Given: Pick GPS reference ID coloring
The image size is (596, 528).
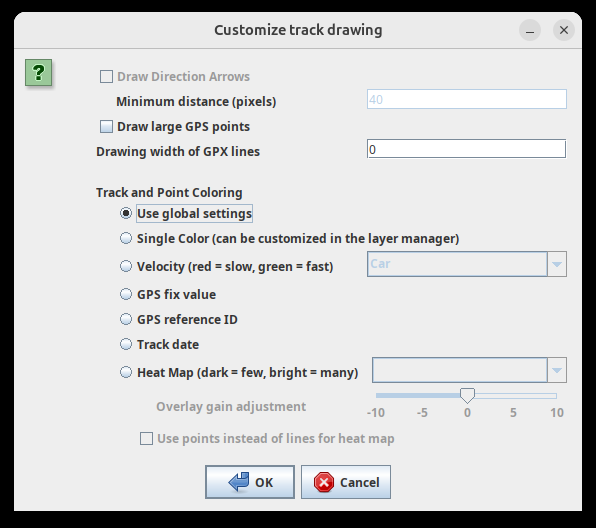Looking at the screenshot, I should [x=126, y=319].
